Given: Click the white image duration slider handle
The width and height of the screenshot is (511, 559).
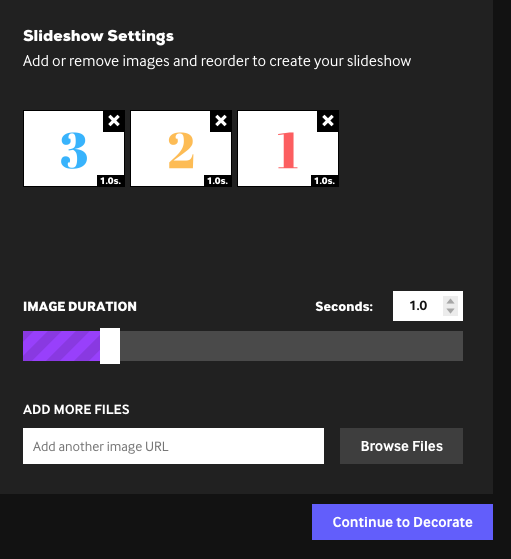Looking at the screenshot, I should pyautogui.click(x=110, y=346).
